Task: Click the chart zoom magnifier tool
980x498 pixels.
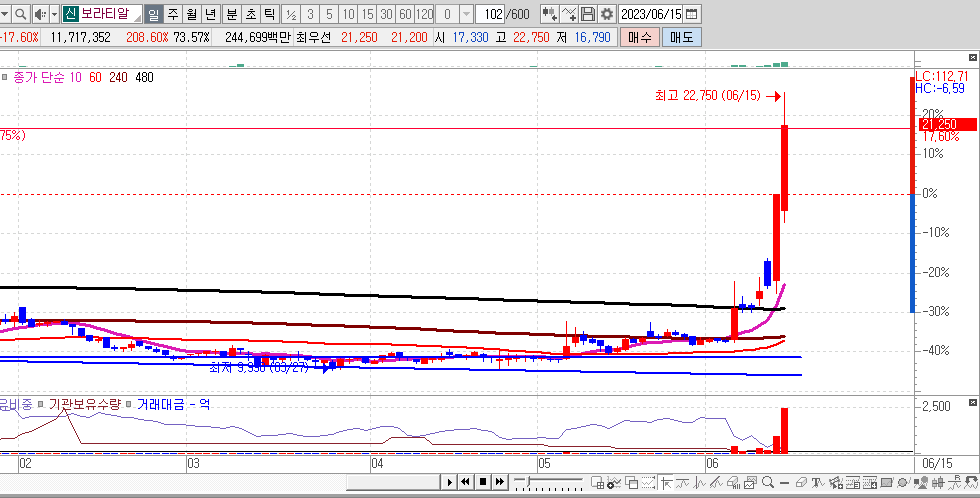Action: pos(768,482)
